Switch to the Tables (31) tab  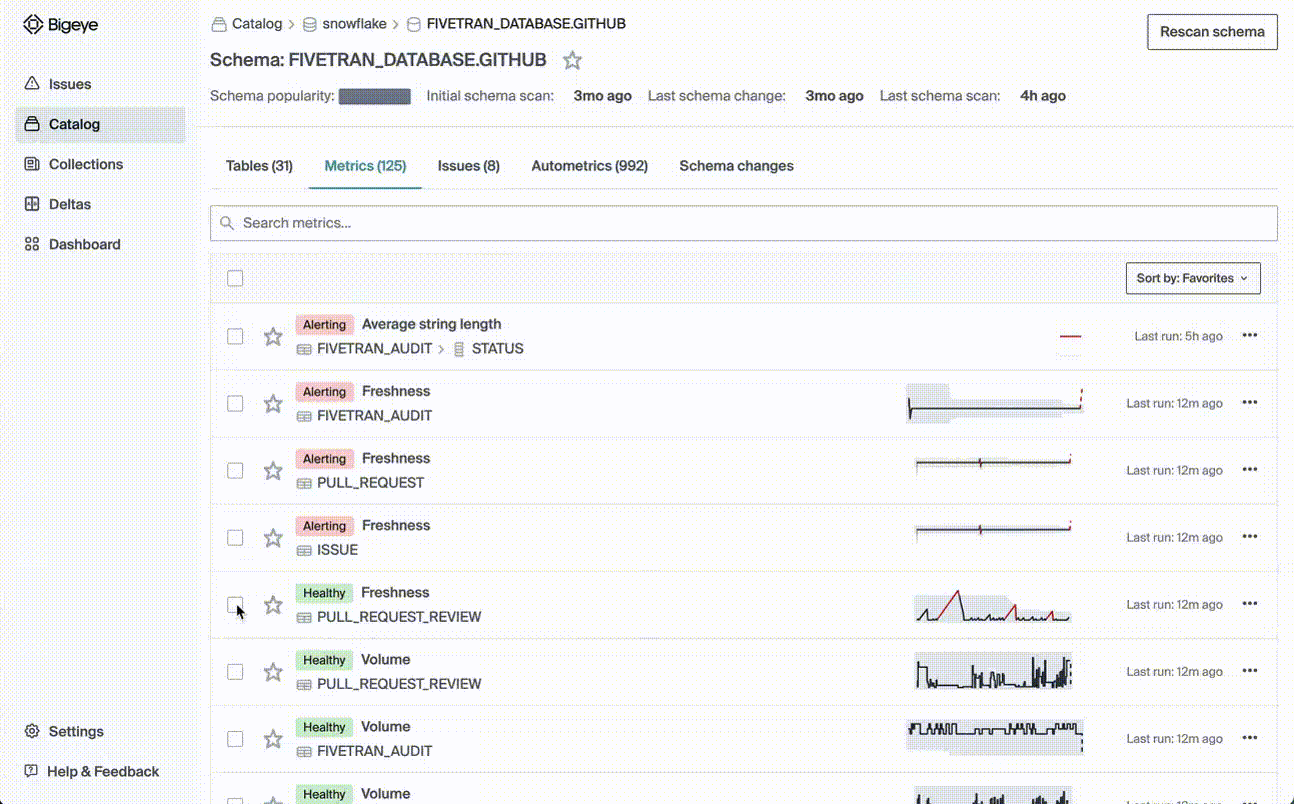point(259,166)
